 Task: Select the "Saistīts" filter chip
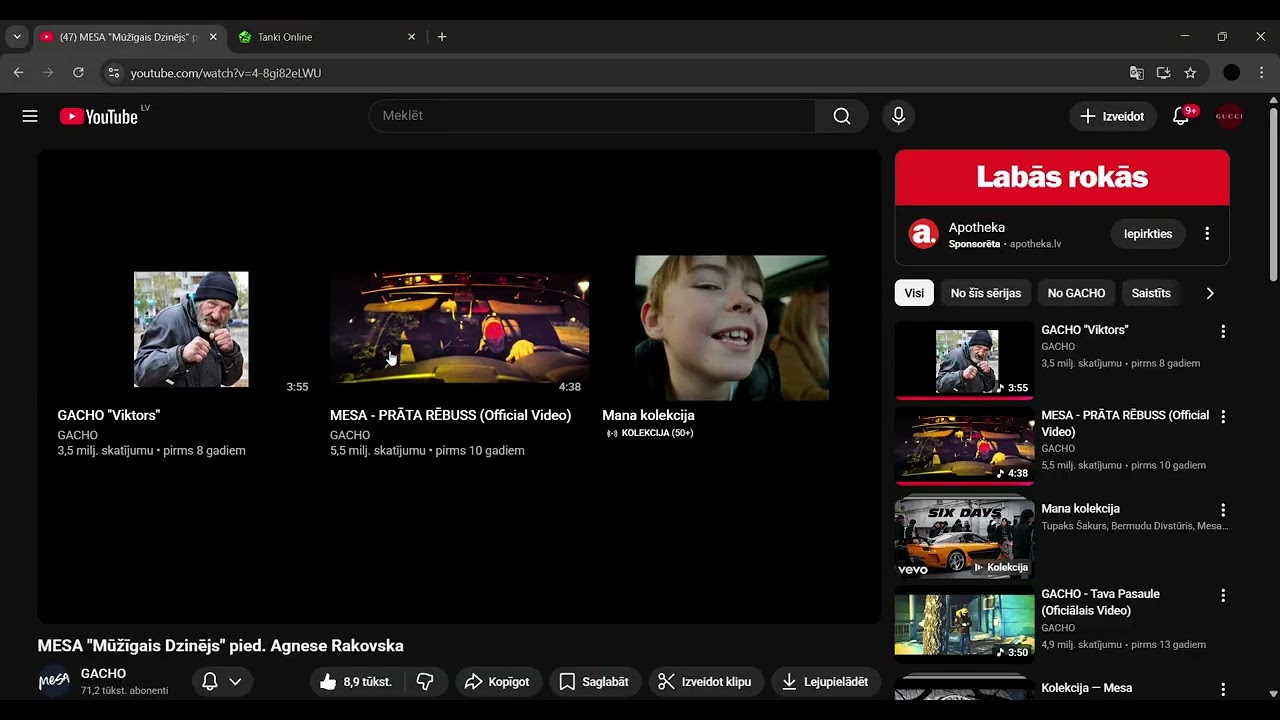pyautogui.click(x=1151, y=293)
